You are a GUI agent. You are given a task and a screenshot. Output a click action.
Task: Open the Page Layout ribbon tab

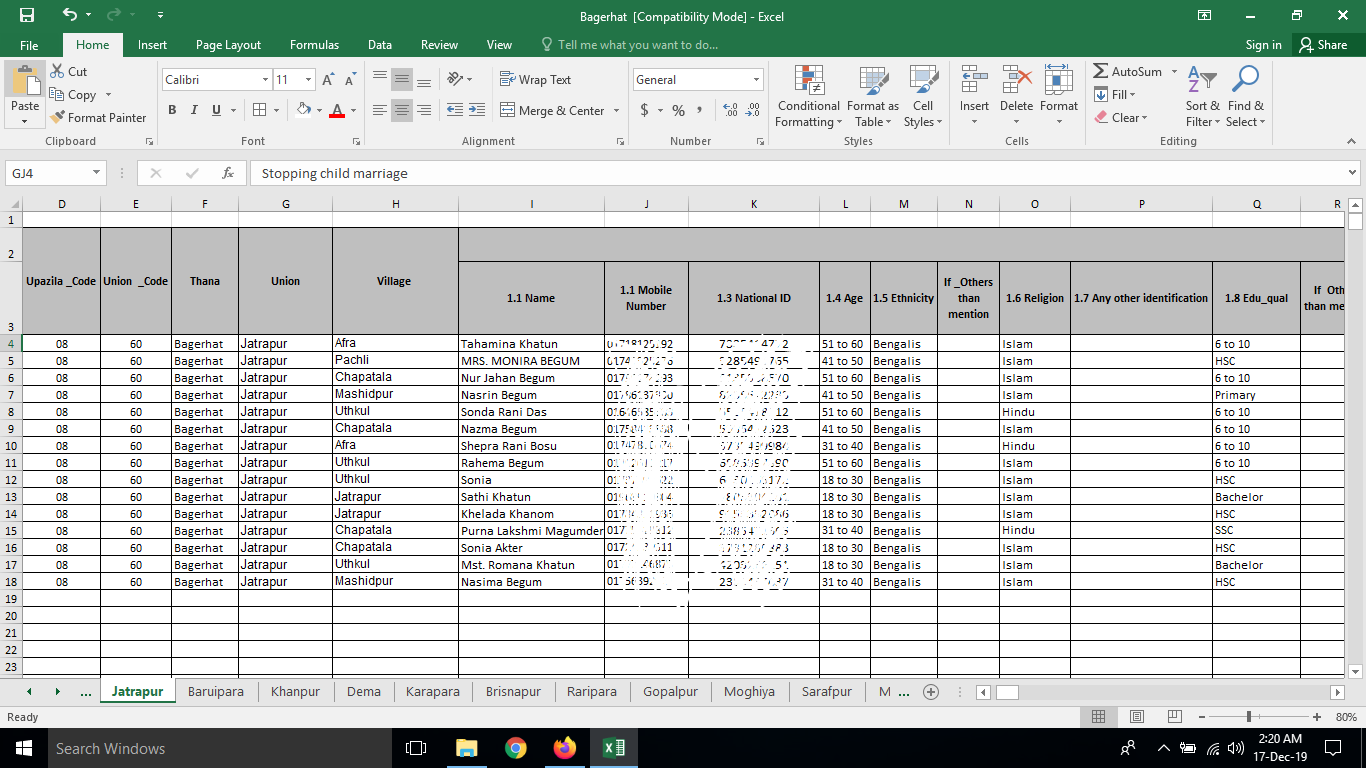pyautogui.click(x=228, y=45)
